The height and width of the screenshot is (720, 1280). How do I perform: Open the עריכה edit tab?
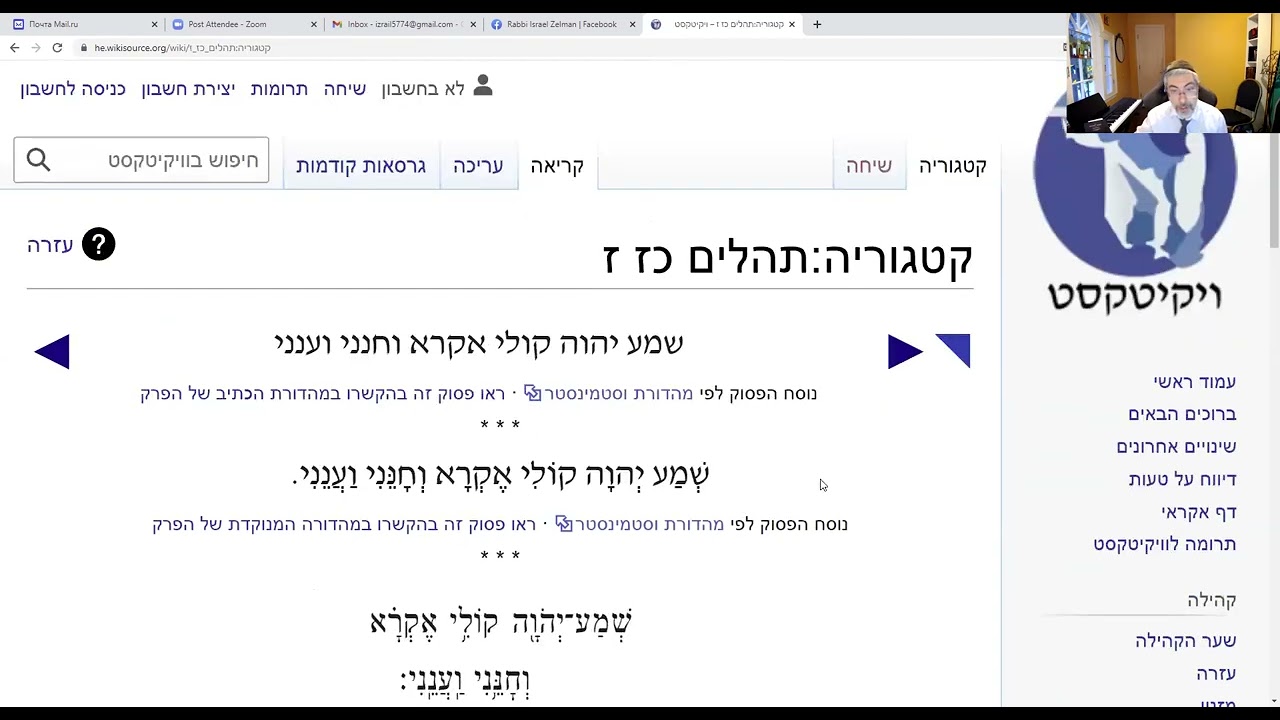478,166
